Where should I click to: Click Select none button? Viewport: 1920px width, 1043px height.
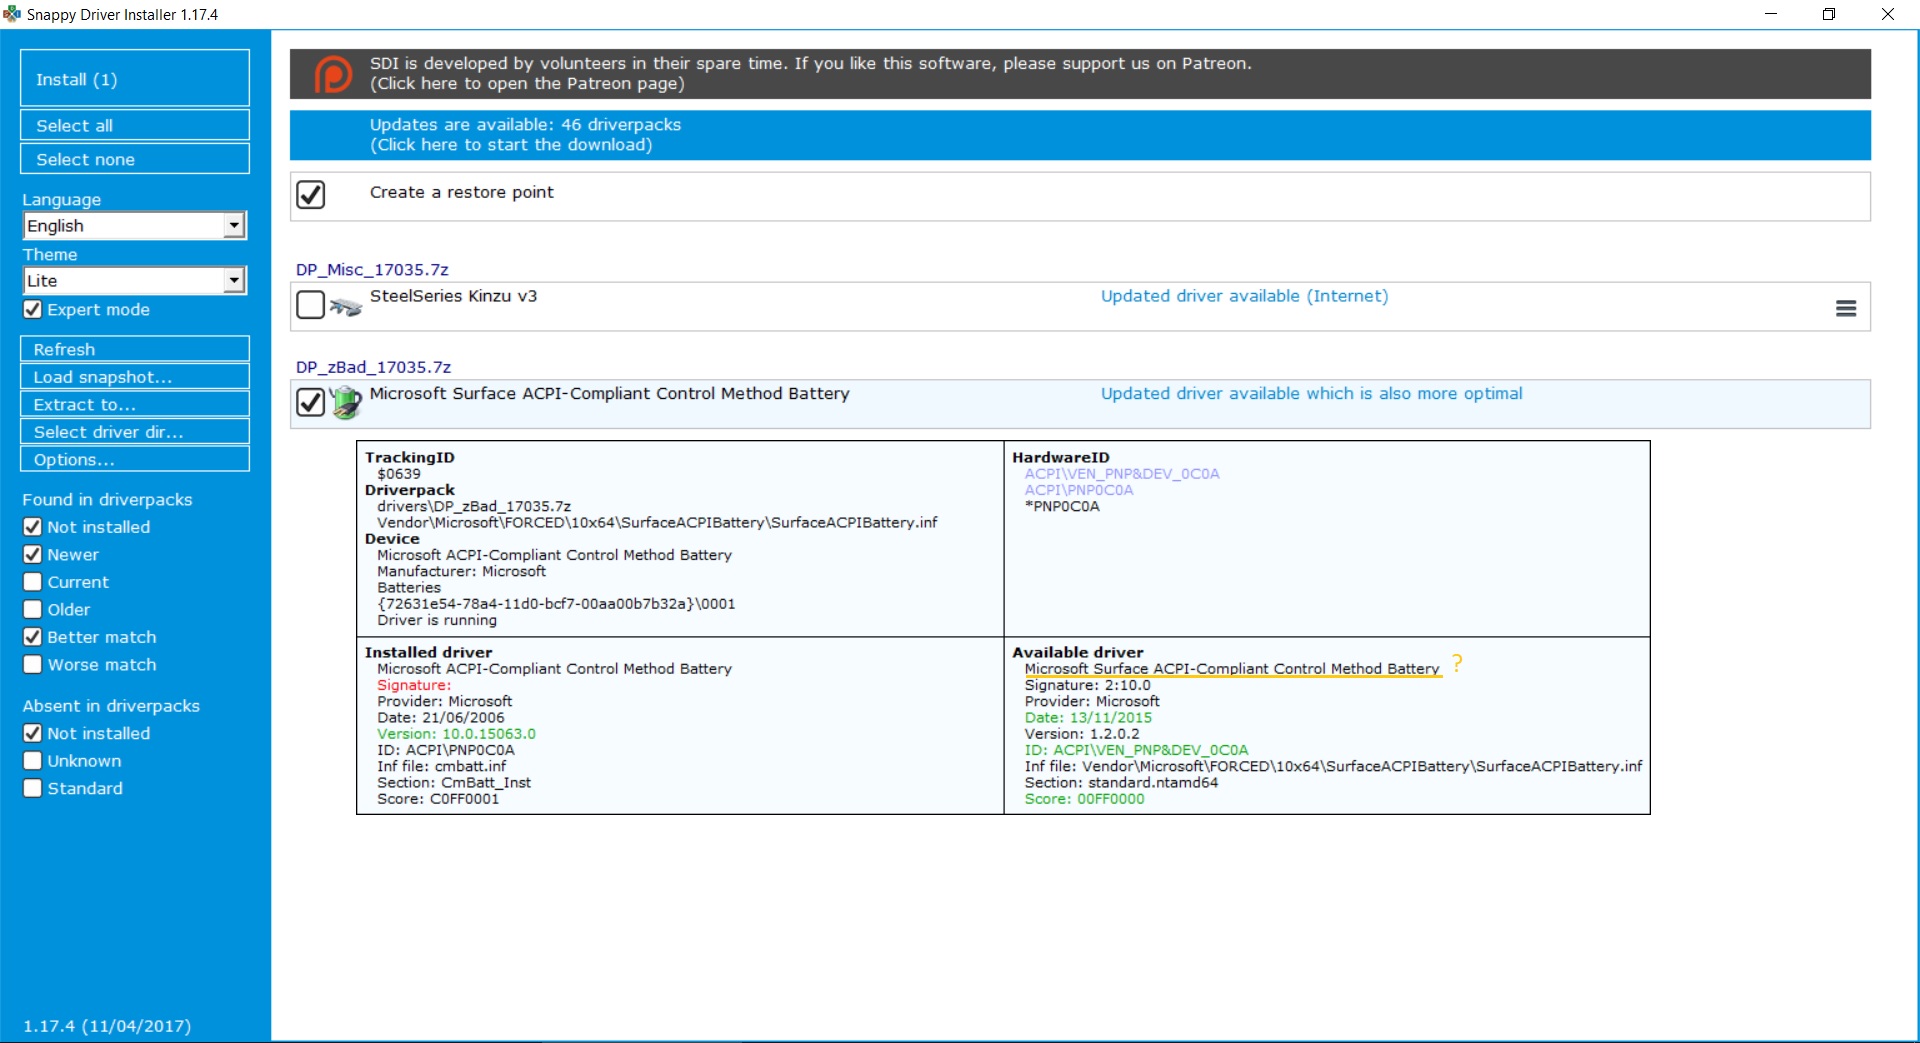[135, 159]
